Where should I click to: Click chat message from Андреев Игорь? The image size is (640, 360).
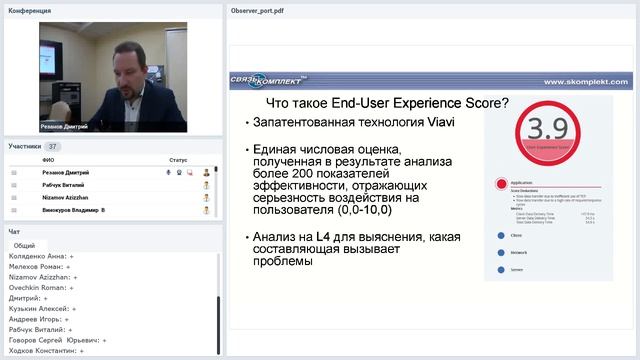[x=39, y=319]
